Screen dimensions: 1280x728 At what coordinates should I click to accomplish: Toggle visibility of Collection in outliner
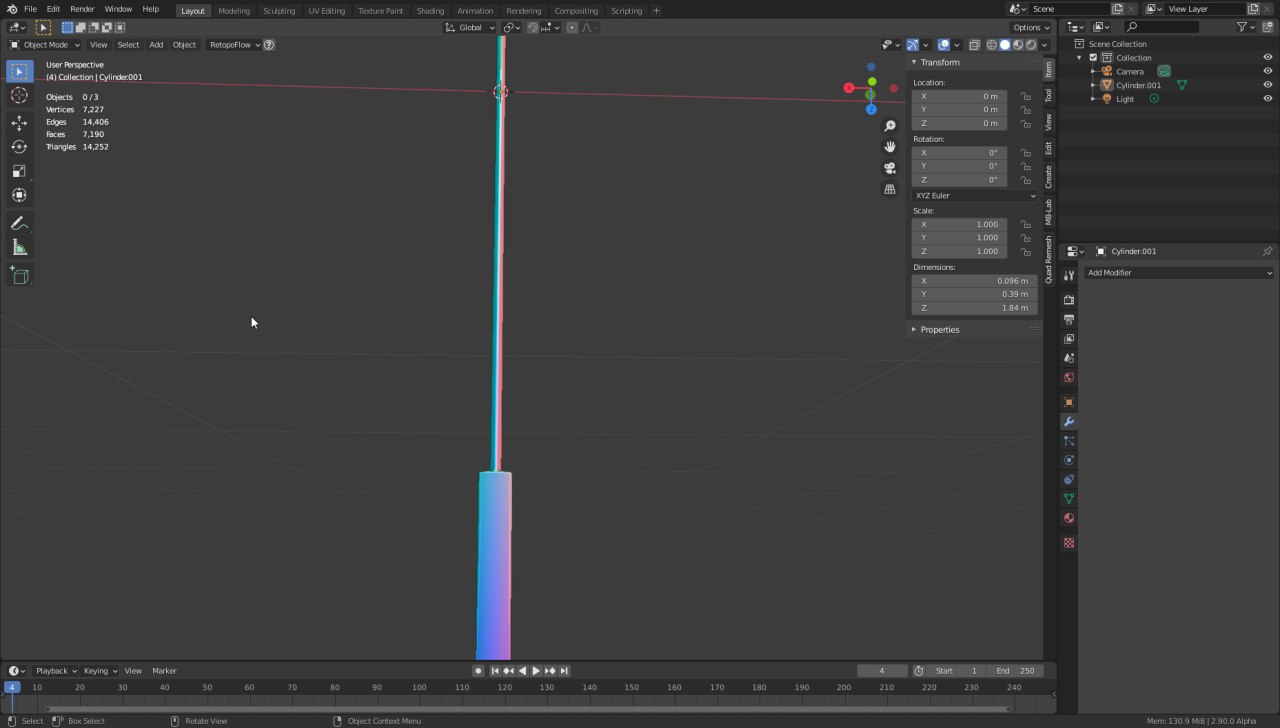(x=1268, y=57)
